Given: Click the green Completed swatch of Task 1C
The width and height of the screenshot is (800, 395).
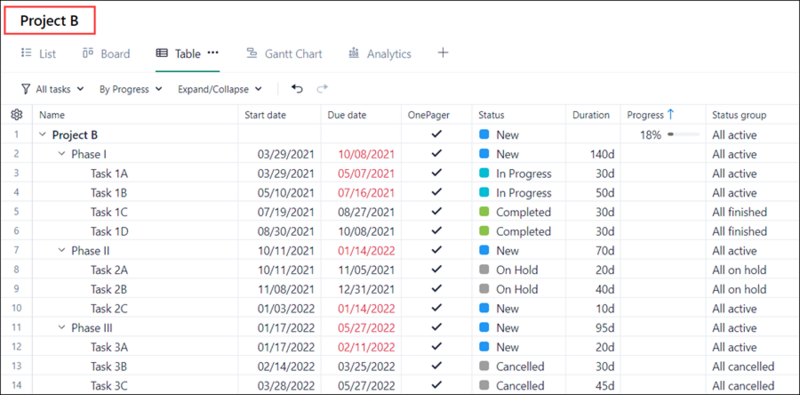Looking at the screenshot, I should pyautogui.click(x=485, y=212).
